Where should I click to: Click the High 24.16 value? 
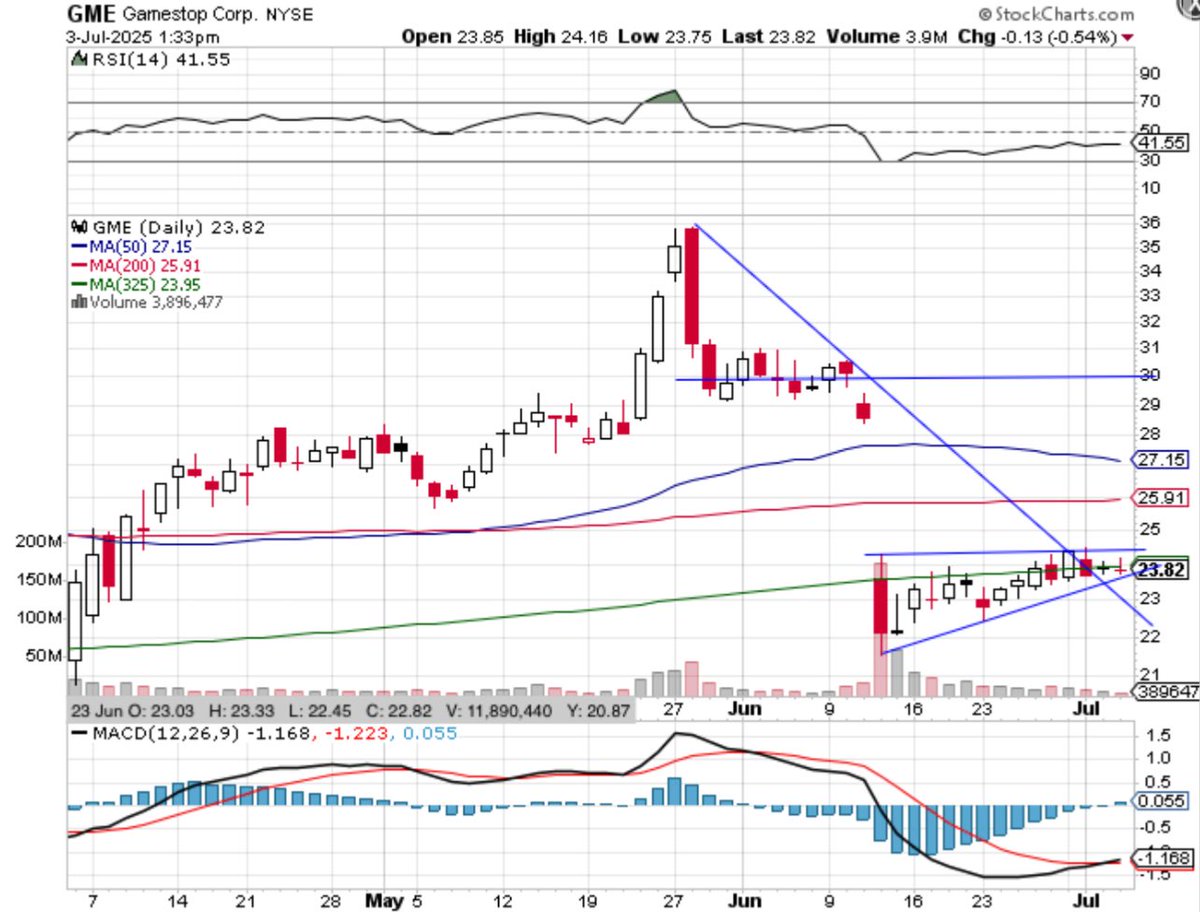click(561, 37)
